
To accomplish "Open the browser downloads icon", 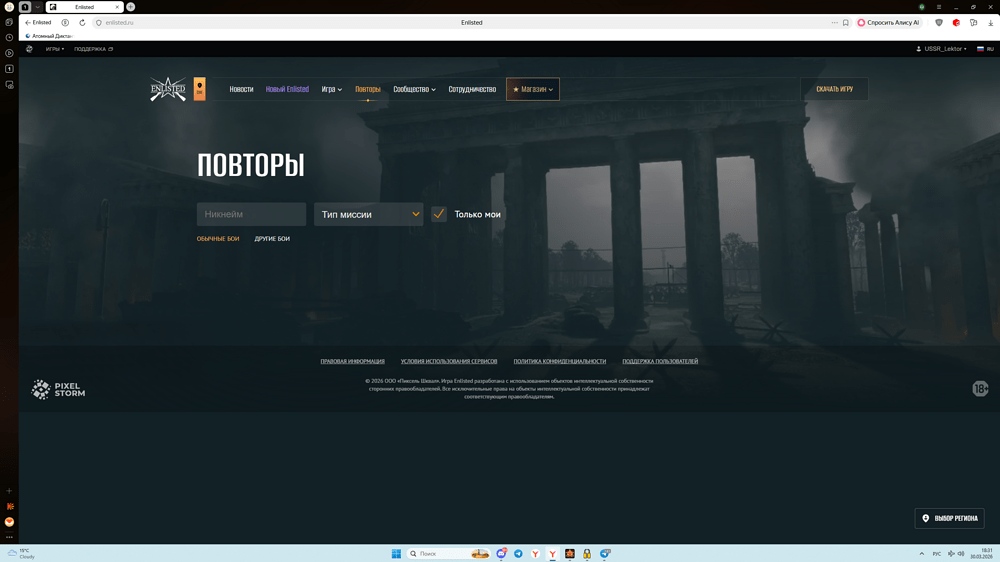I will [x=990, y=22].
